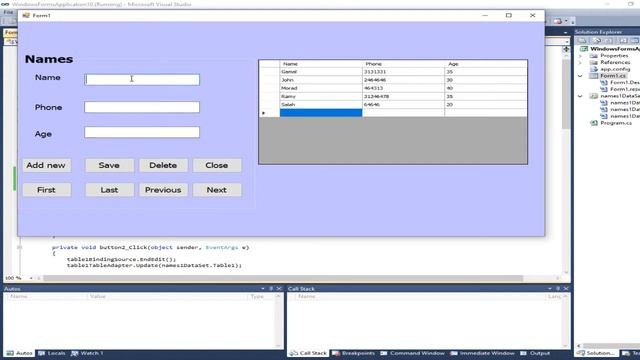640x360 pixels.
Task: Select the Morad cell in the grid
Action: click(321, 88)
